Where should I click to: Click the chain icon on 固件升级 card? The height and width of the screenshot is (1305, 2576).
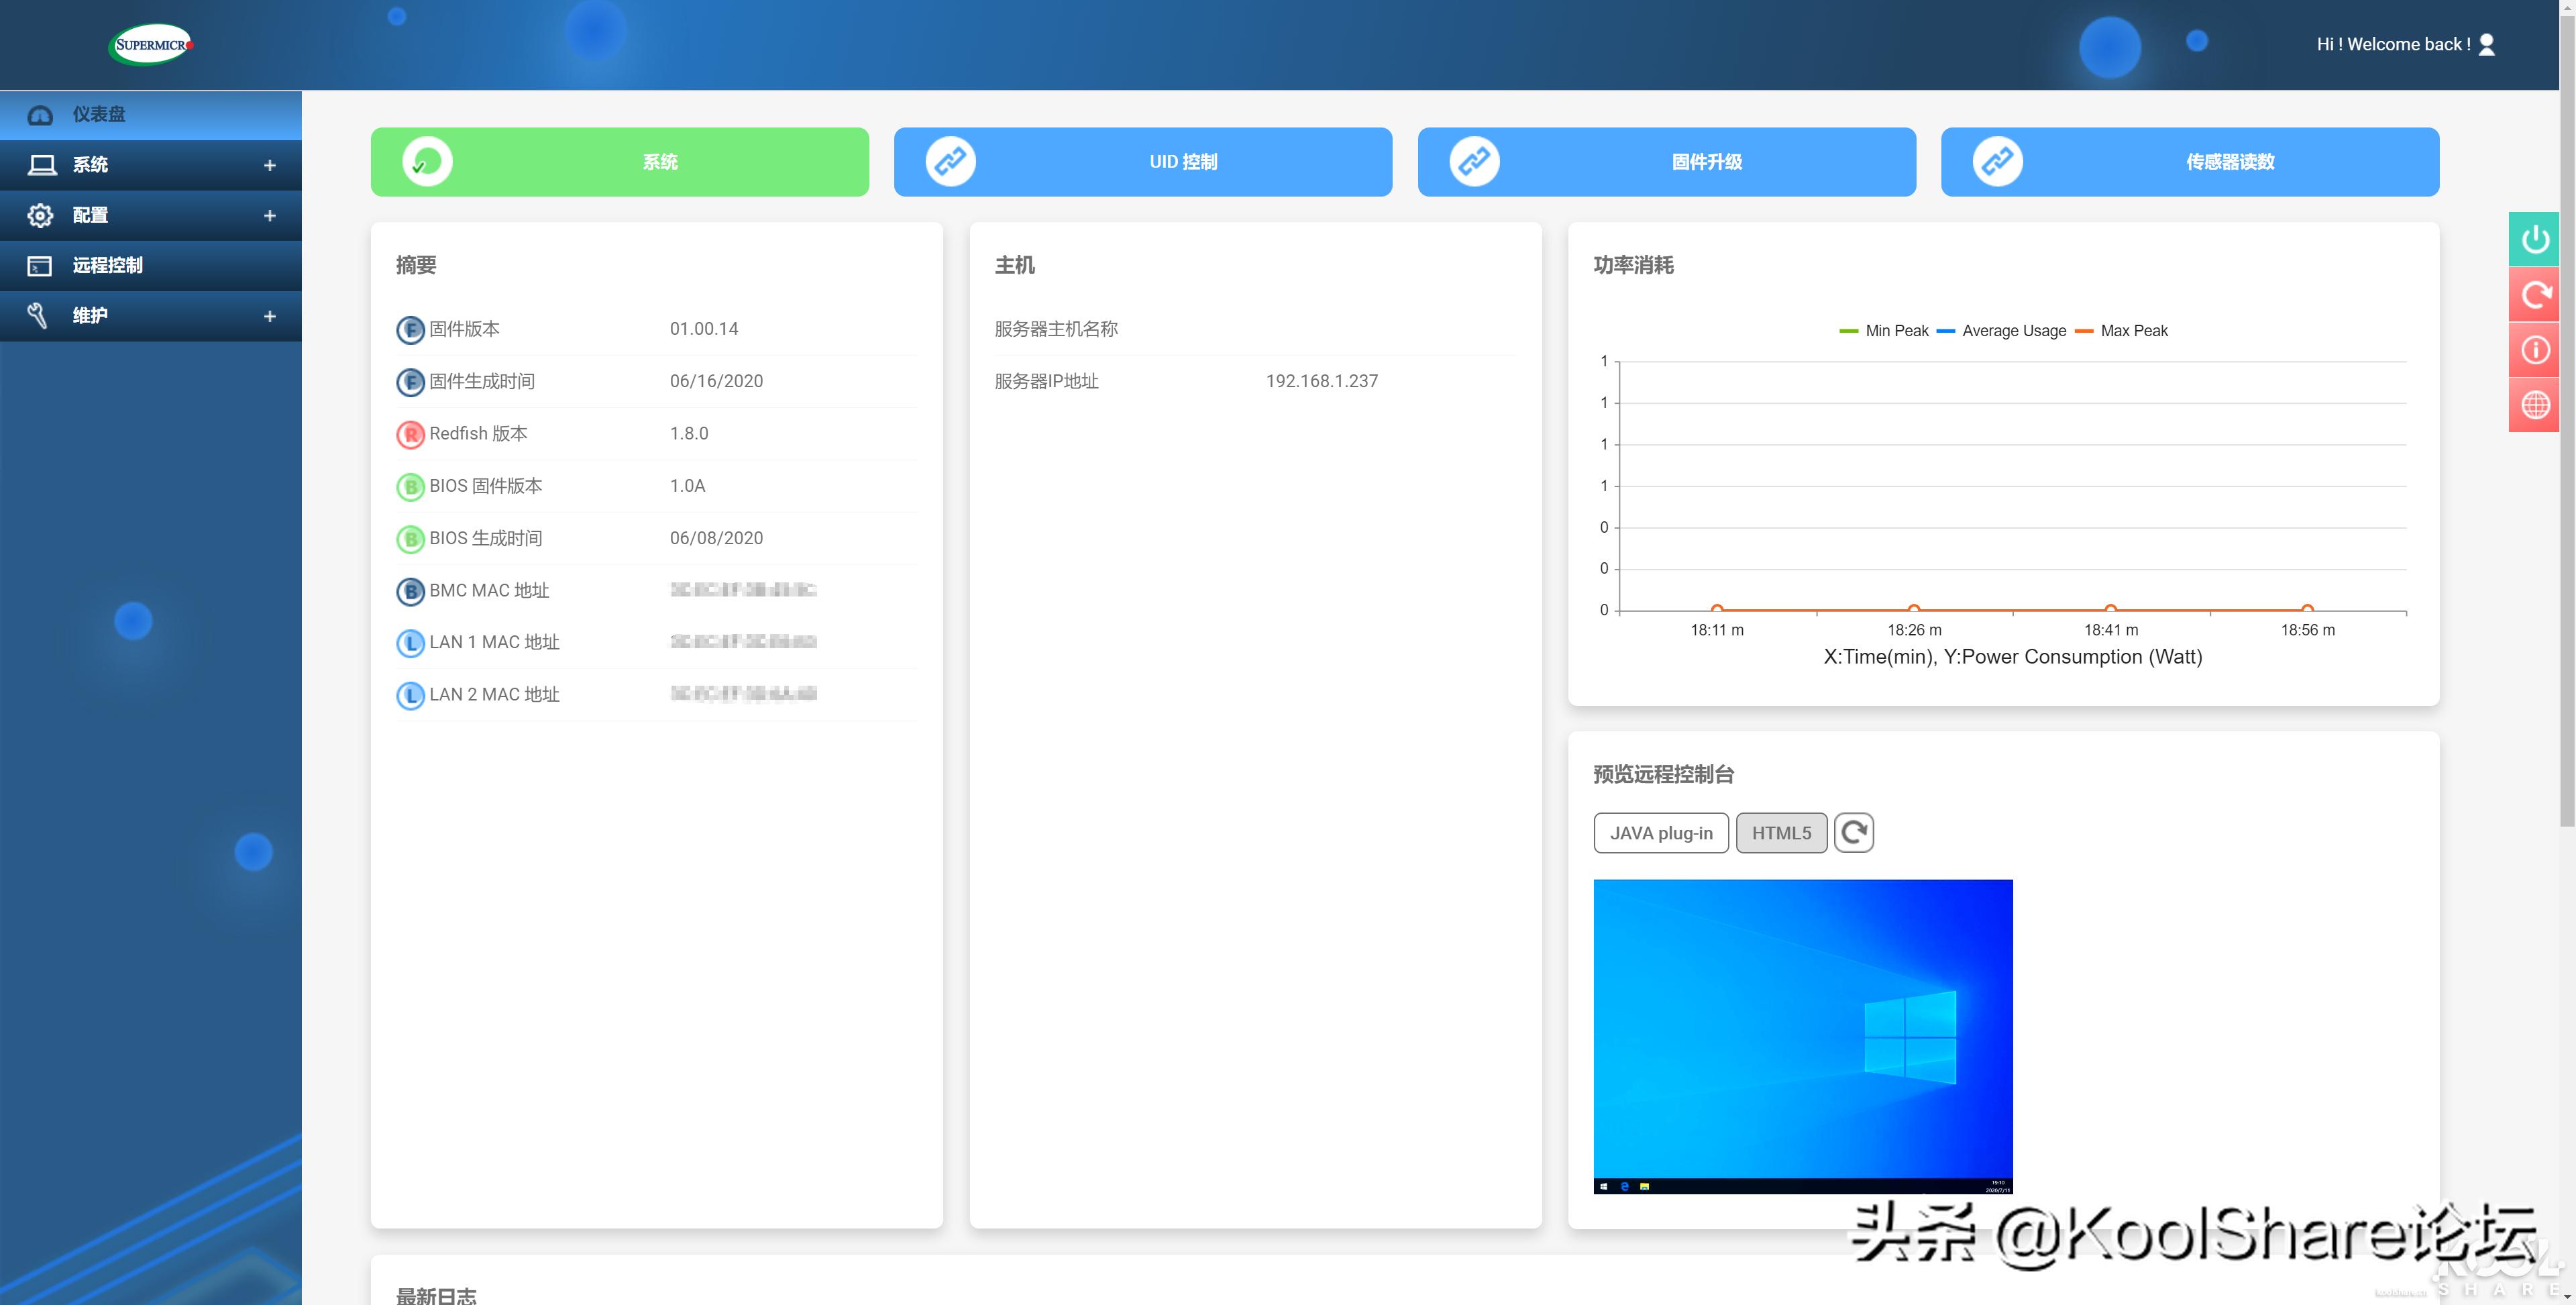(x=1475, y=161)
